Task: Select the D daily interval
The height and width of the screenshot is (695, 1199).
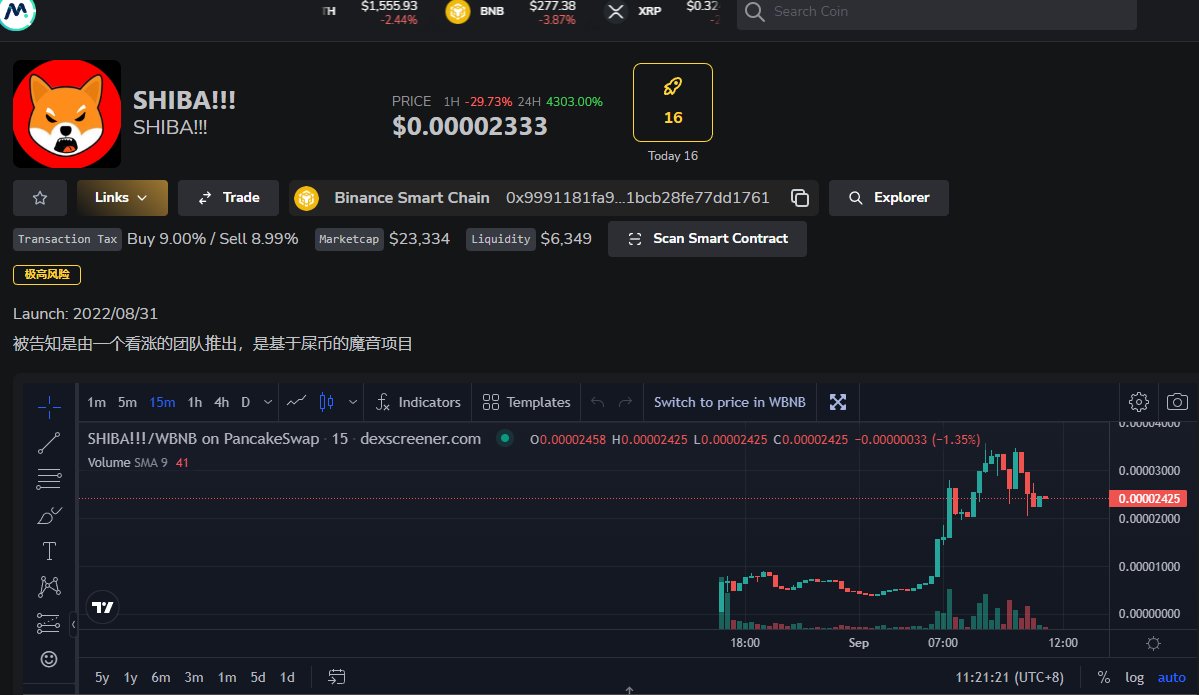Action: click(245, 402)
